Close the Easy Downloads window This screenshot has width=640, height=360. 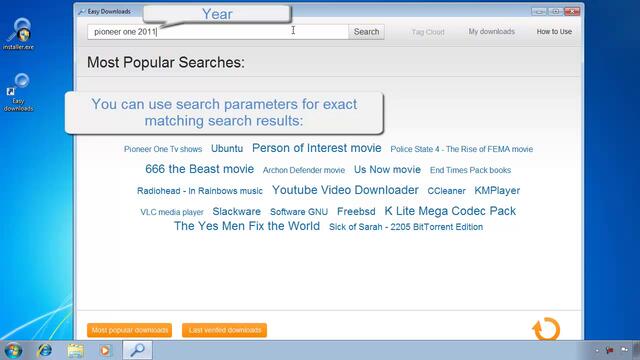tap(572, 11)
